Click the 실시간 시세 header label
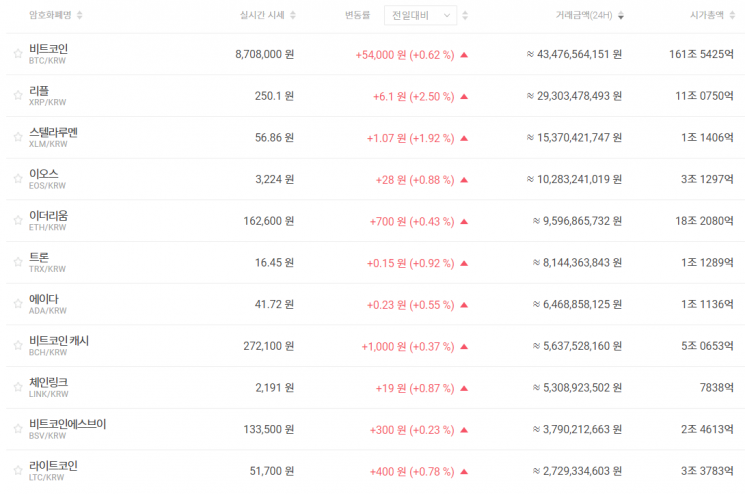 click(x=262, y=15)
